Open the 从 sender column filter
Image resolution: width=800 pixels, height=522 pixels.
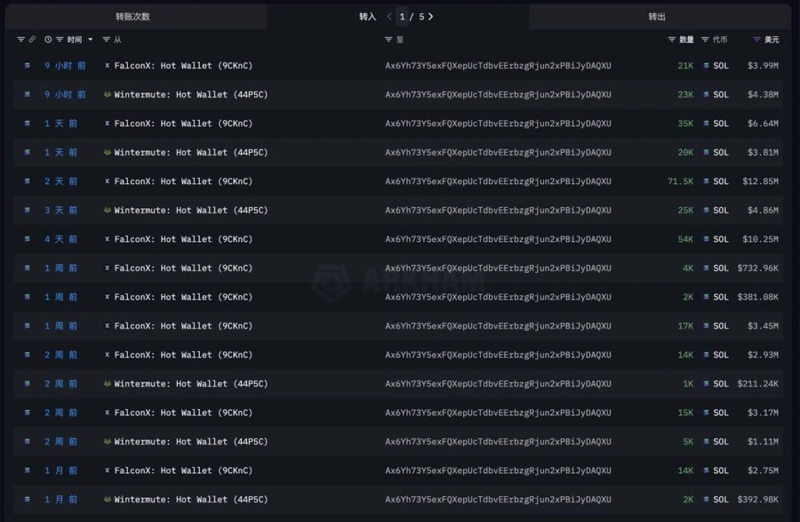pyautogui.click(x=107, y=40)
